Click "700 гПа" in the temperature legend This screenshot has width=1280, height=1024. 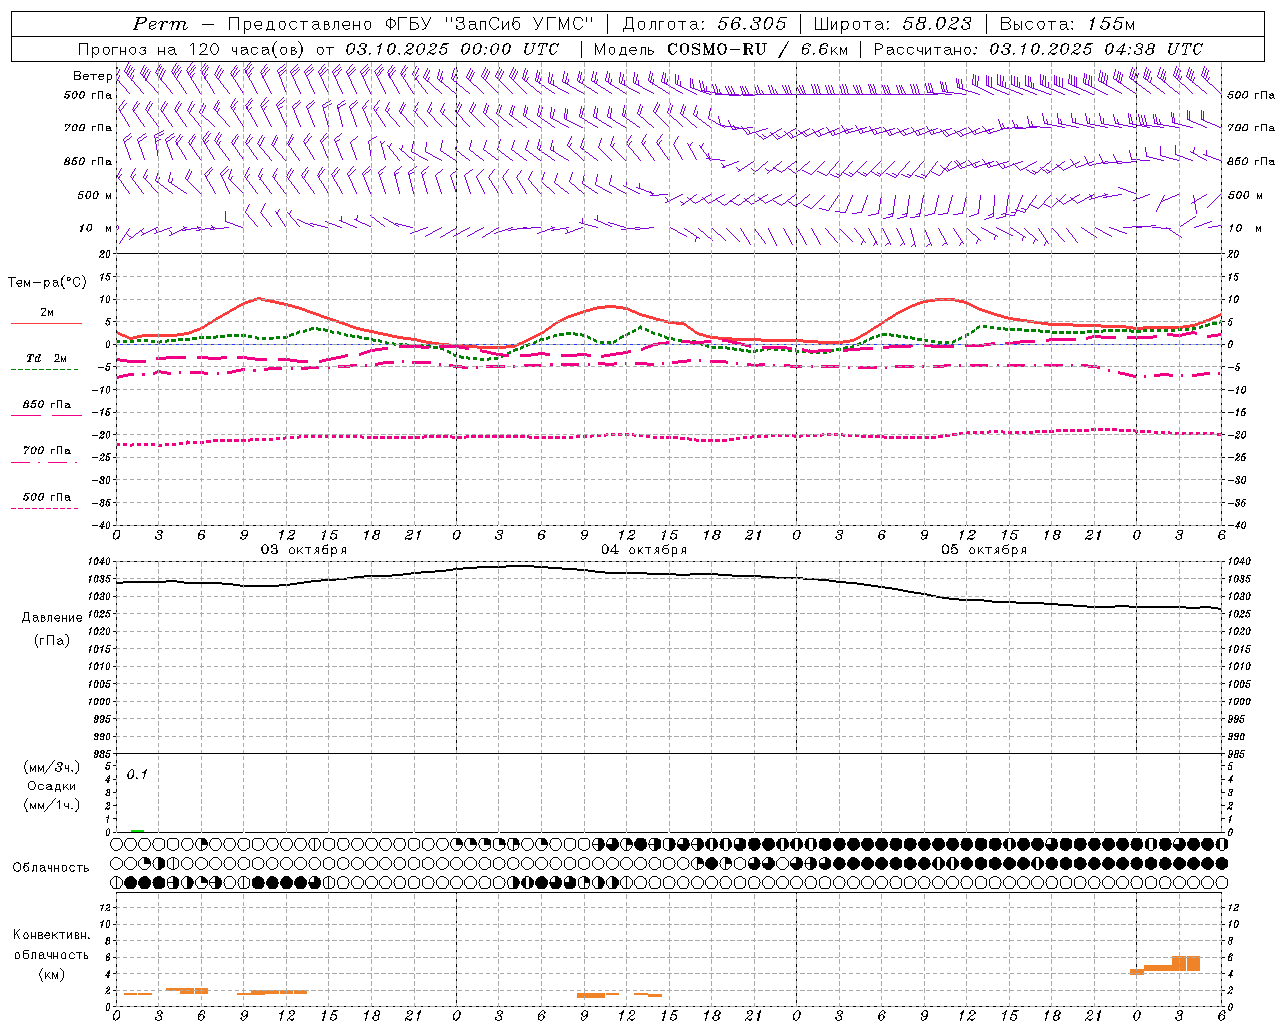[x=47, y=451]
